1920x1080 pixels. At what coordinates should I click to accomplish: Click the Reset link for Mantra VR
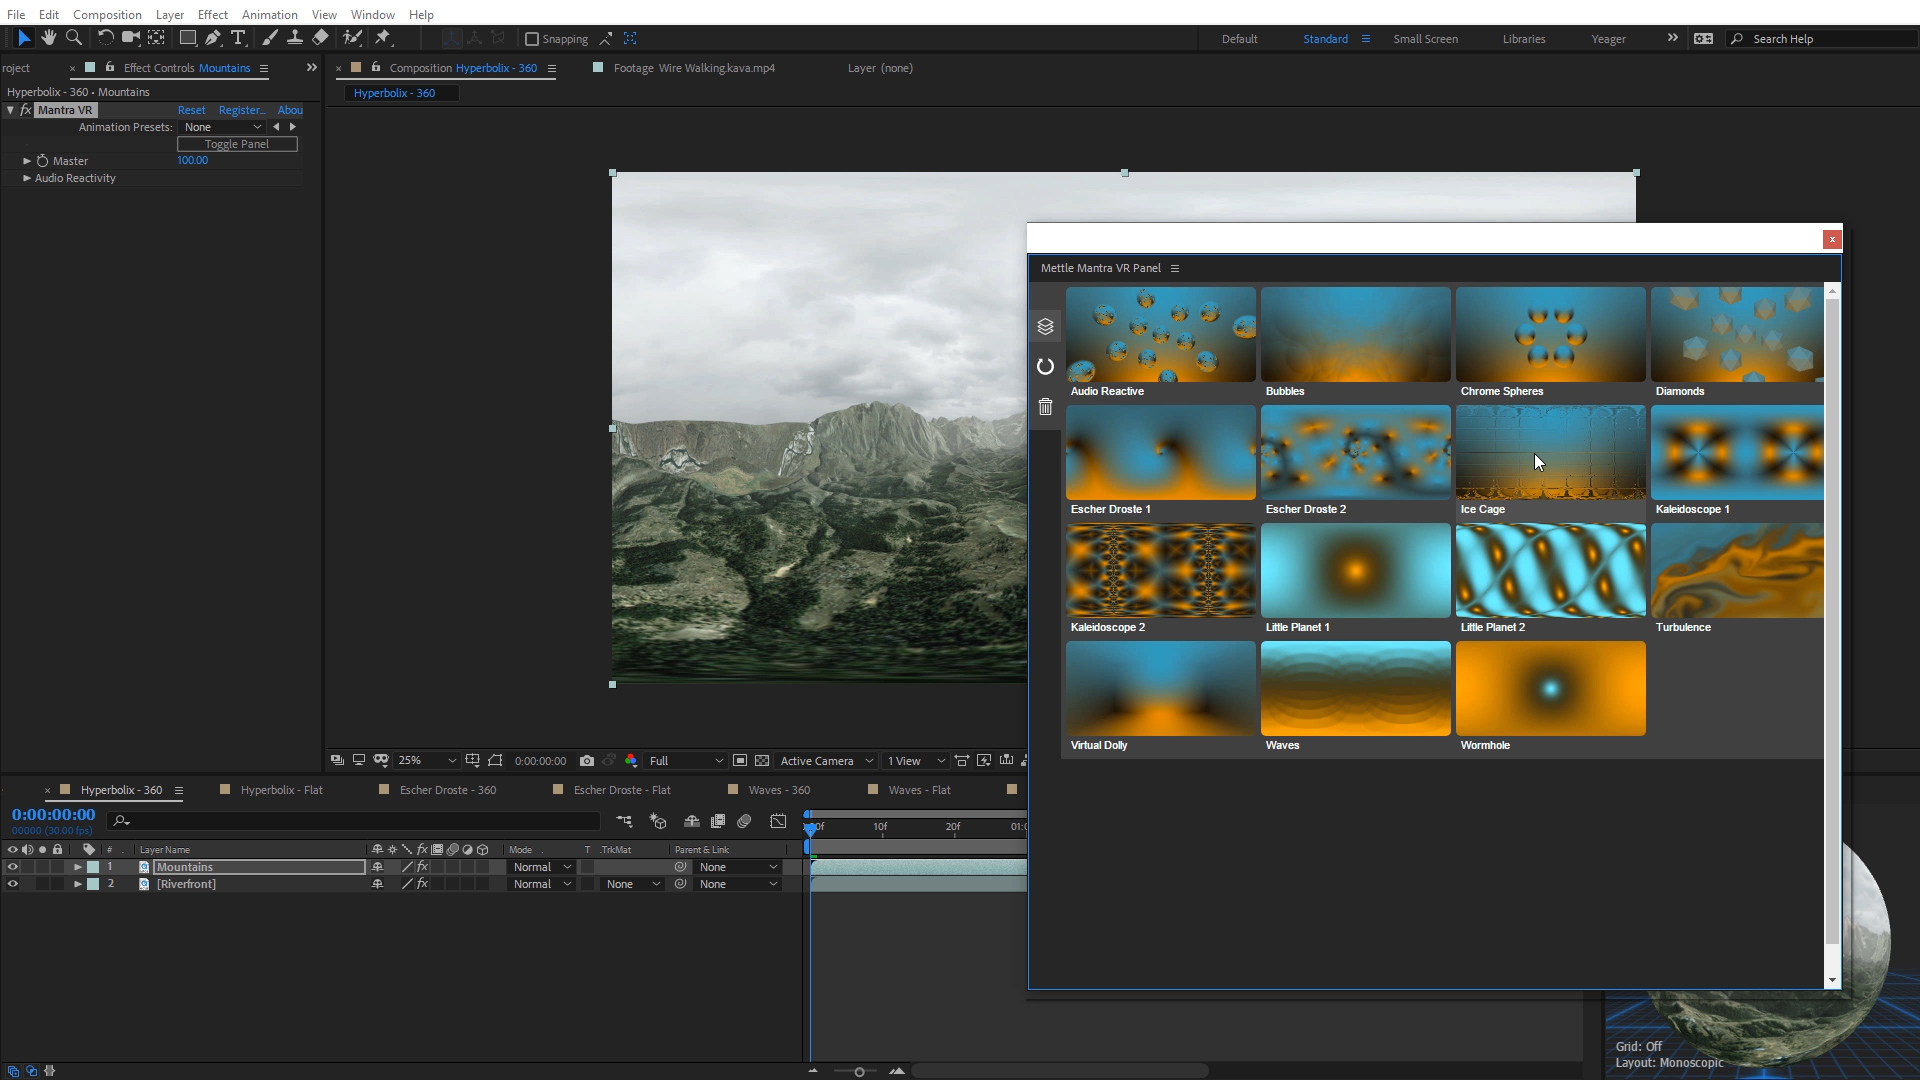[191, 110]
